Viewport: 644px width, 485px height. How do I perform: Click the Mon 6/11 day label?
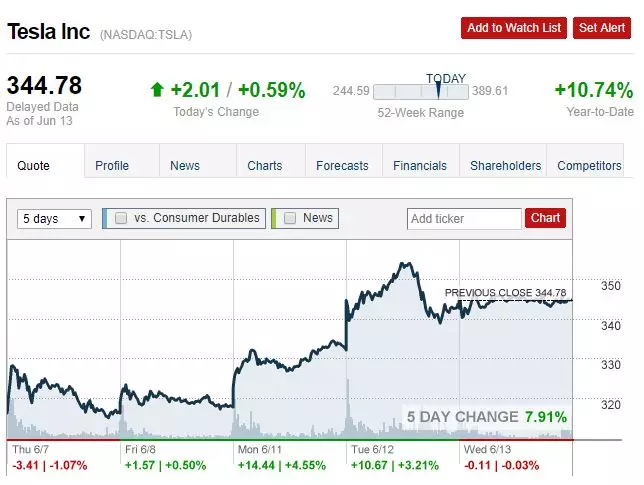point(257,450)
